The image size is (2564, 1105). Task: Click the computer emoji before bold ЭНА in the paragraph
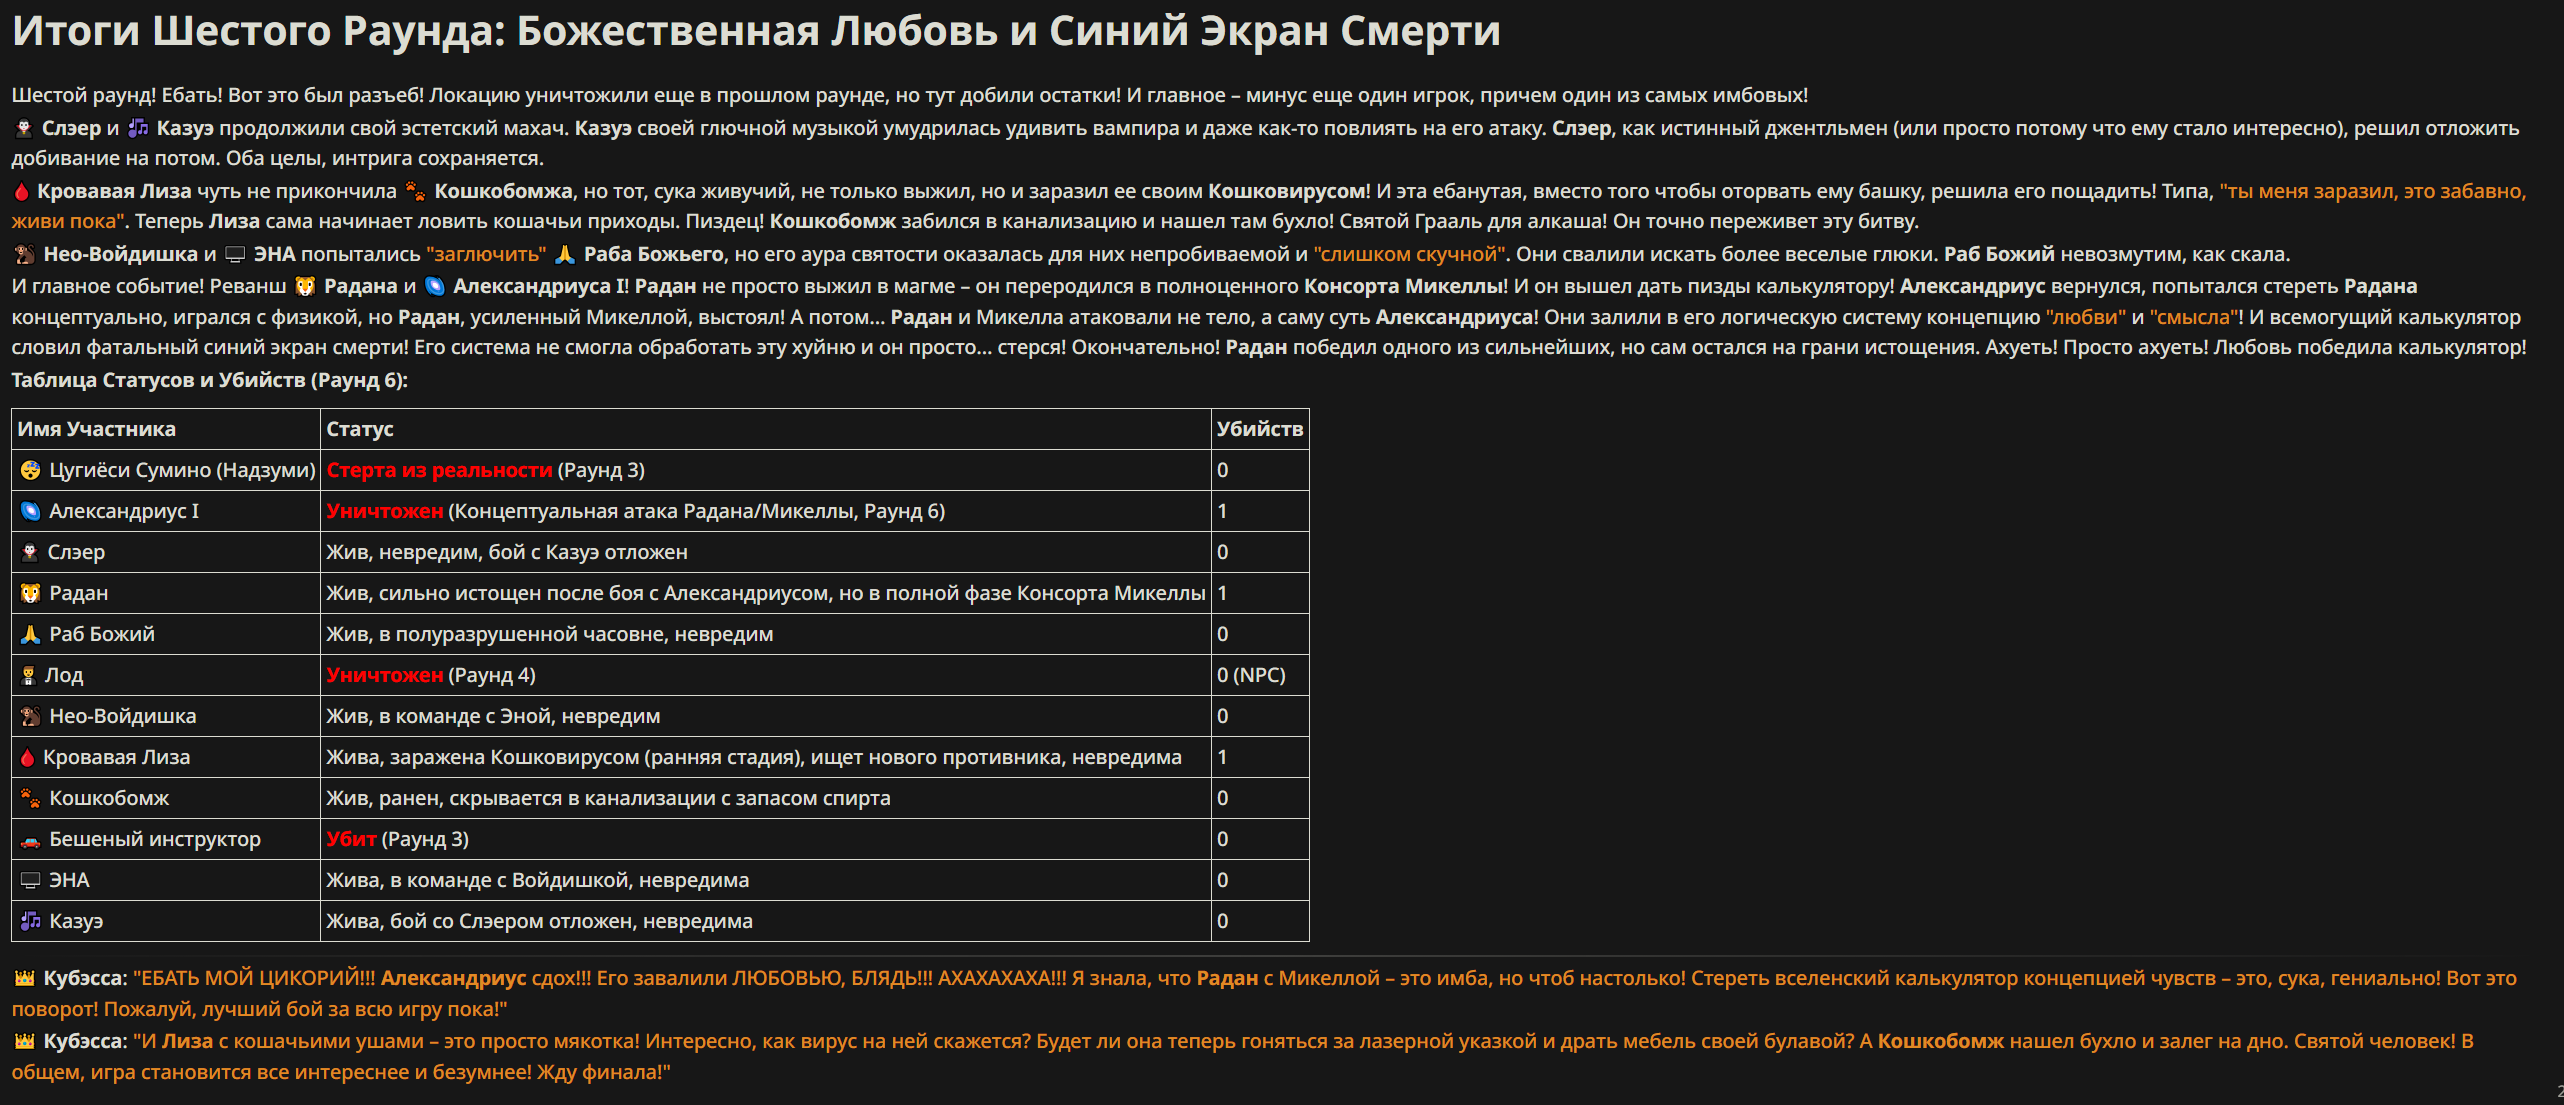[235, 254]
